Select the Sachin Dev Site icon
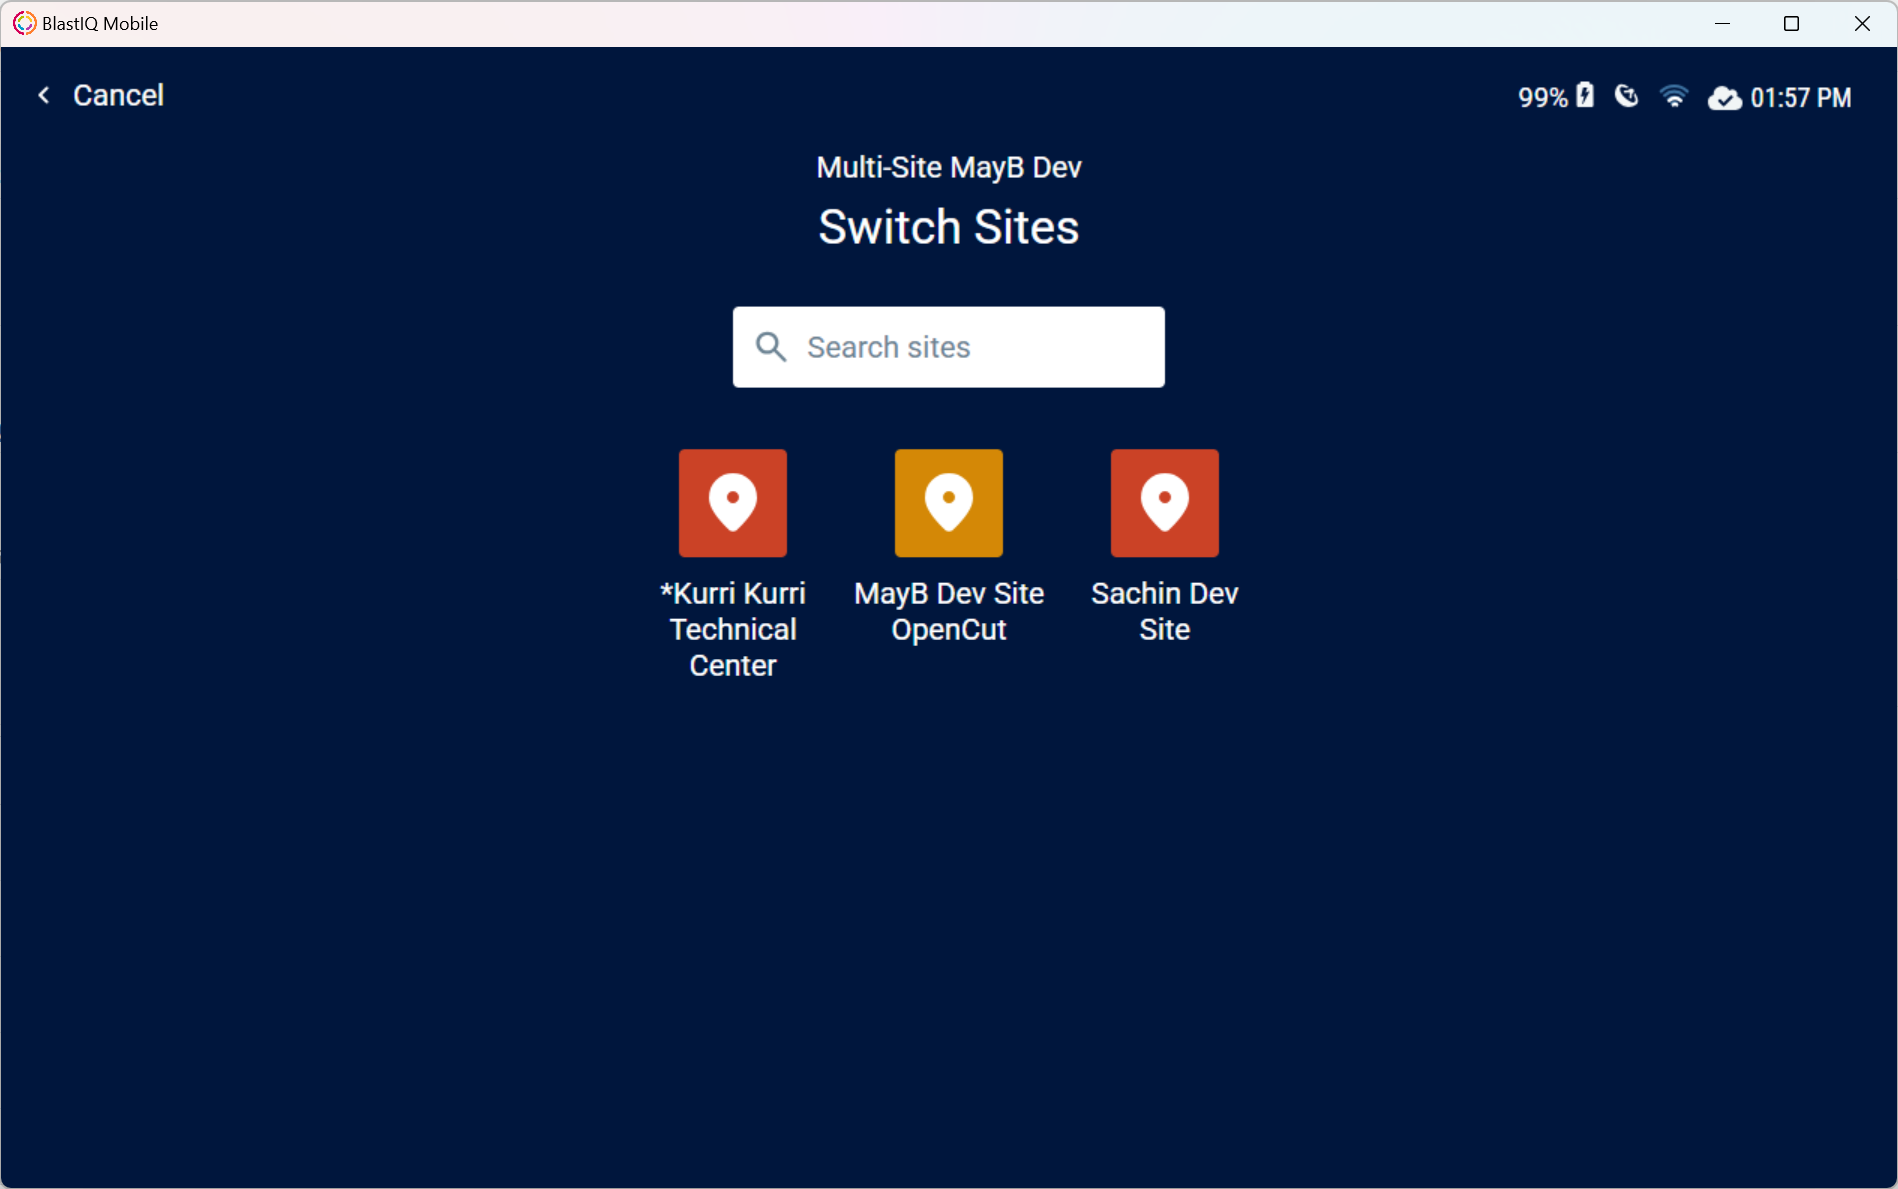The image size is (1898, 1189). click(x=1165, y=503)
